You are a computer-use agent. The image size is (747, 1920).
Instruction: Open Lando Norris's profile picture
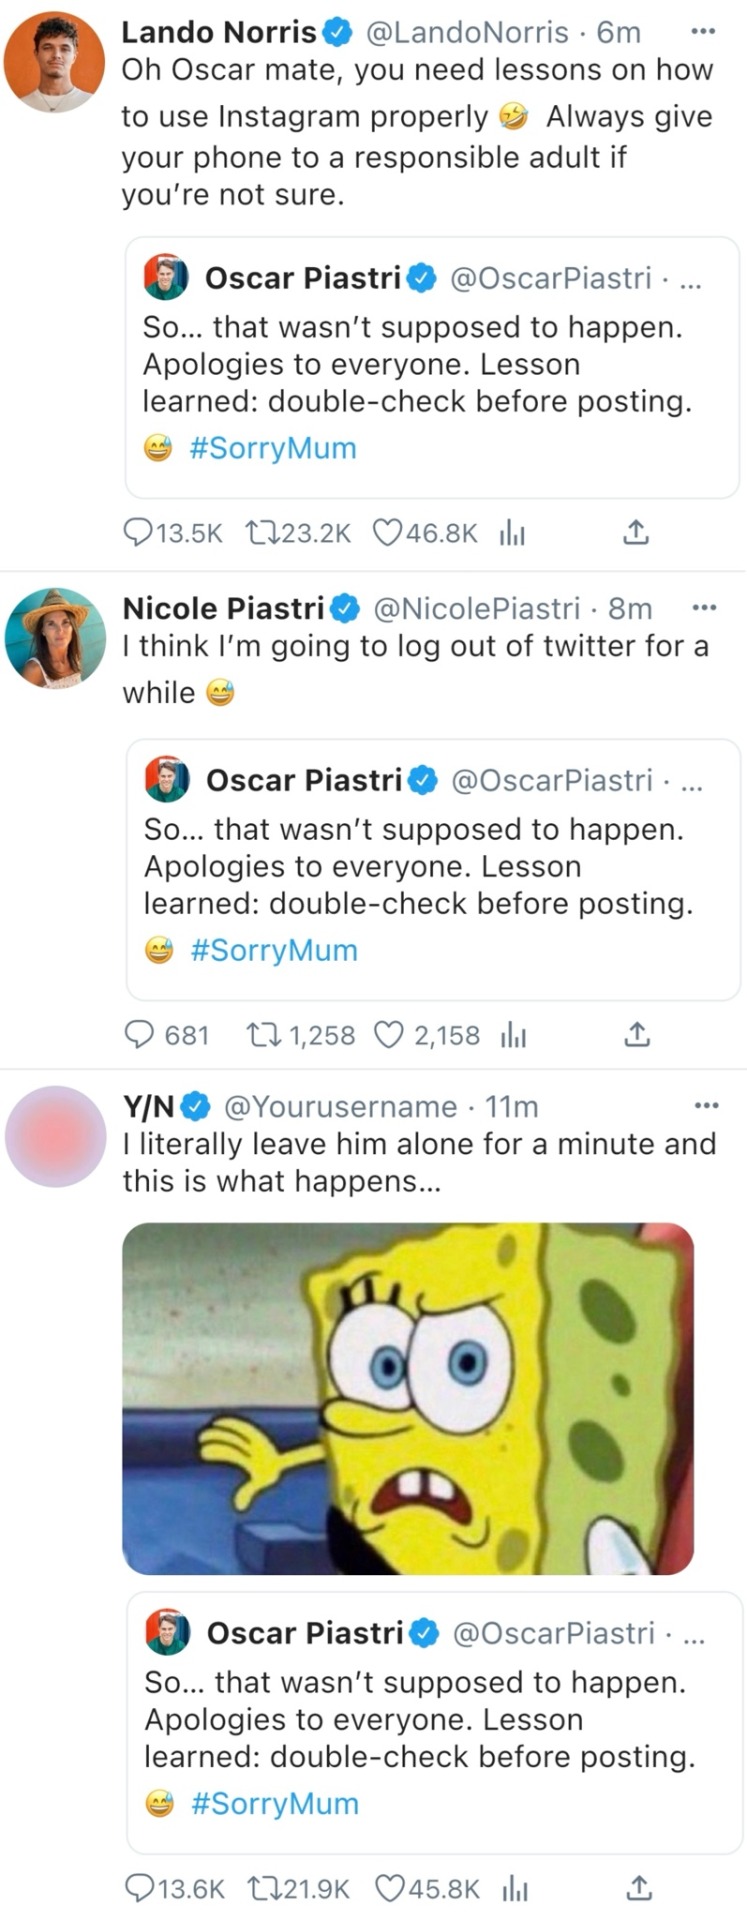[x=55, y=63]
